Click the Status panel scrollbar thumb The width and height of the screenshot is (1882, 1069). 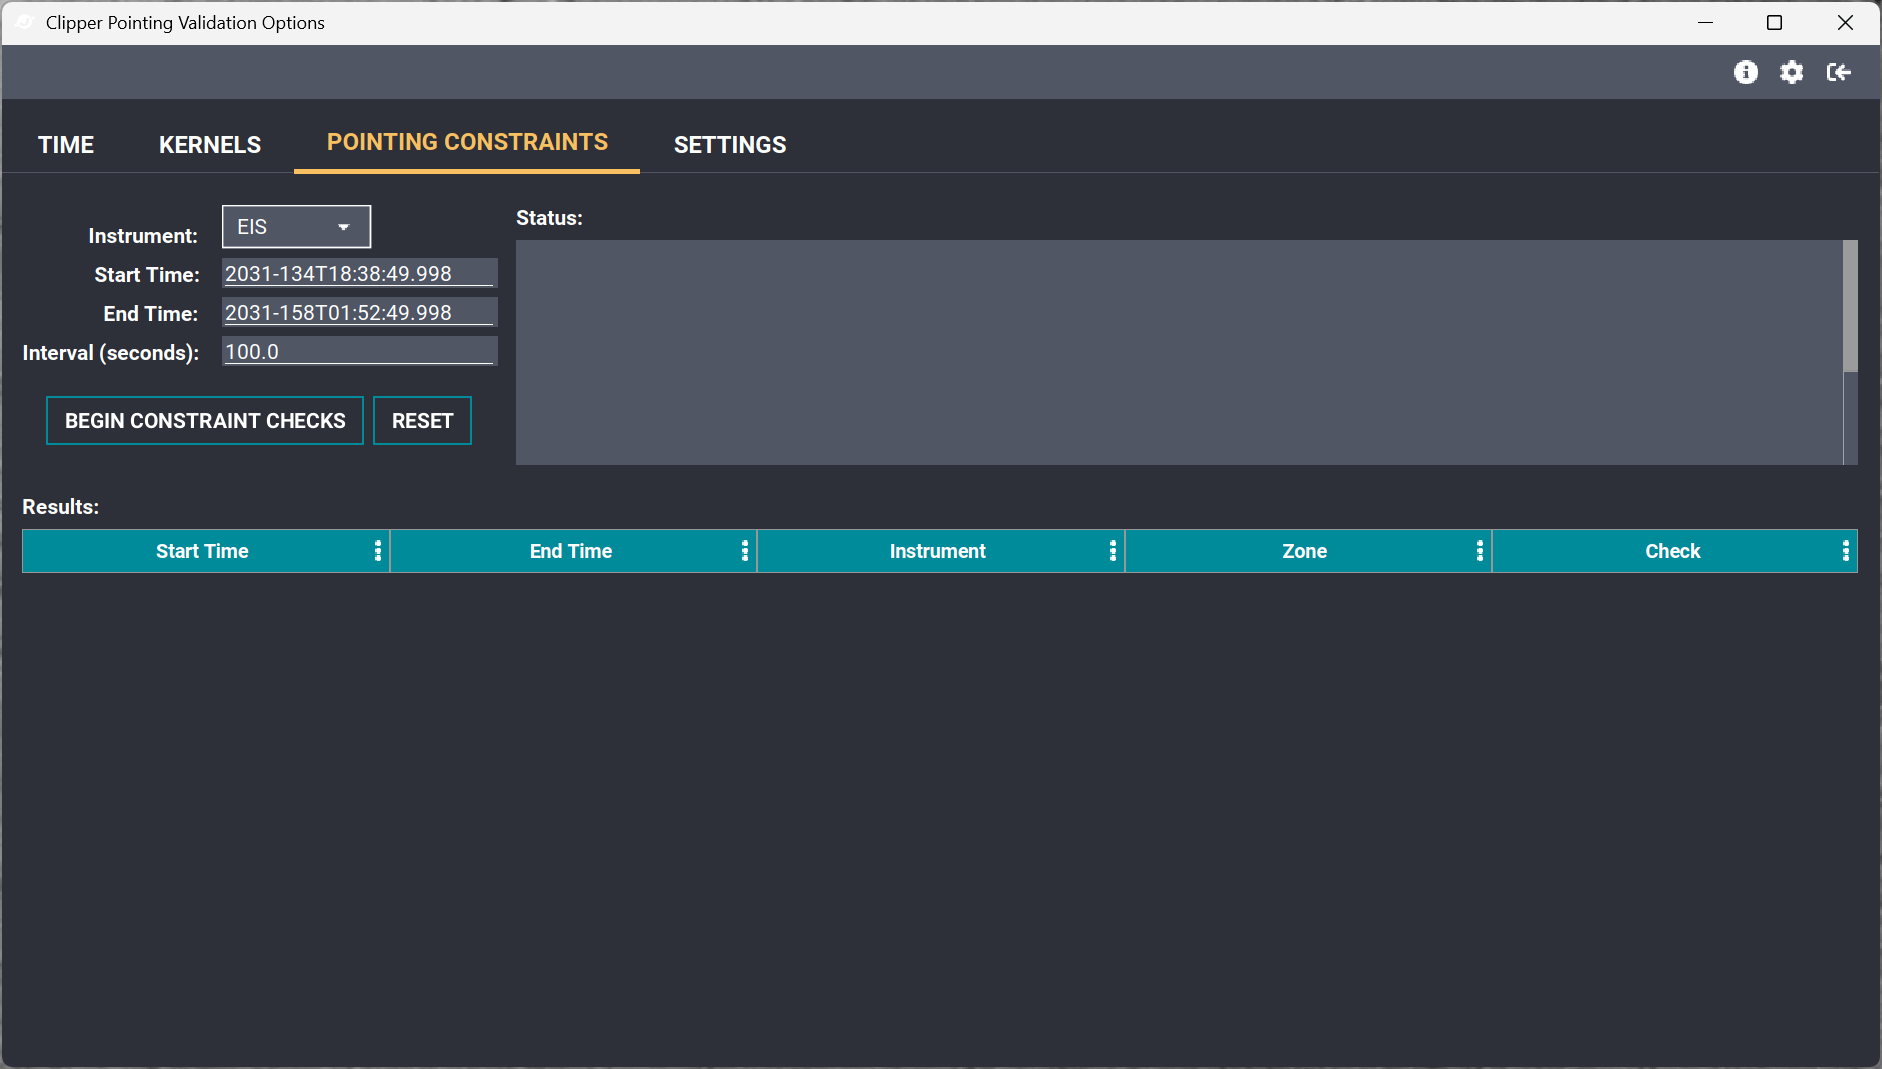tap(1850, 306)
